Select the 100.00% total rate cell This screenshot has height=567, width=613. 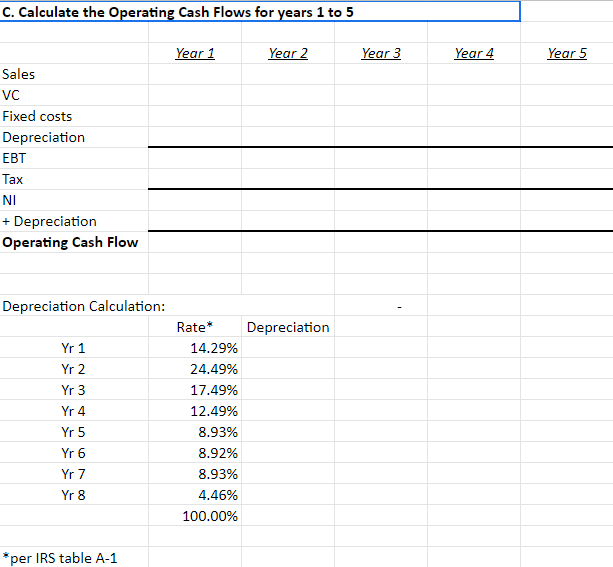pos(195,517)
